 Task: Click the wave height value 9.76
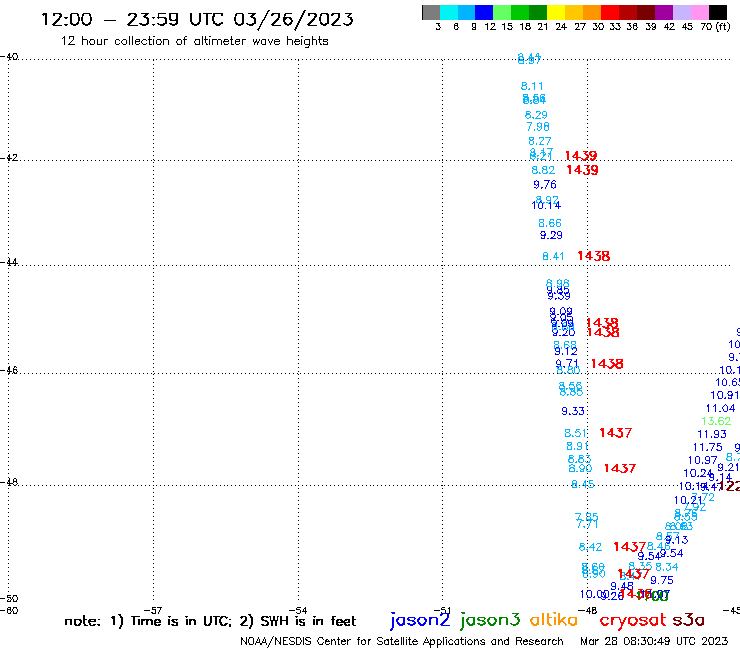[x=545, y=185]
